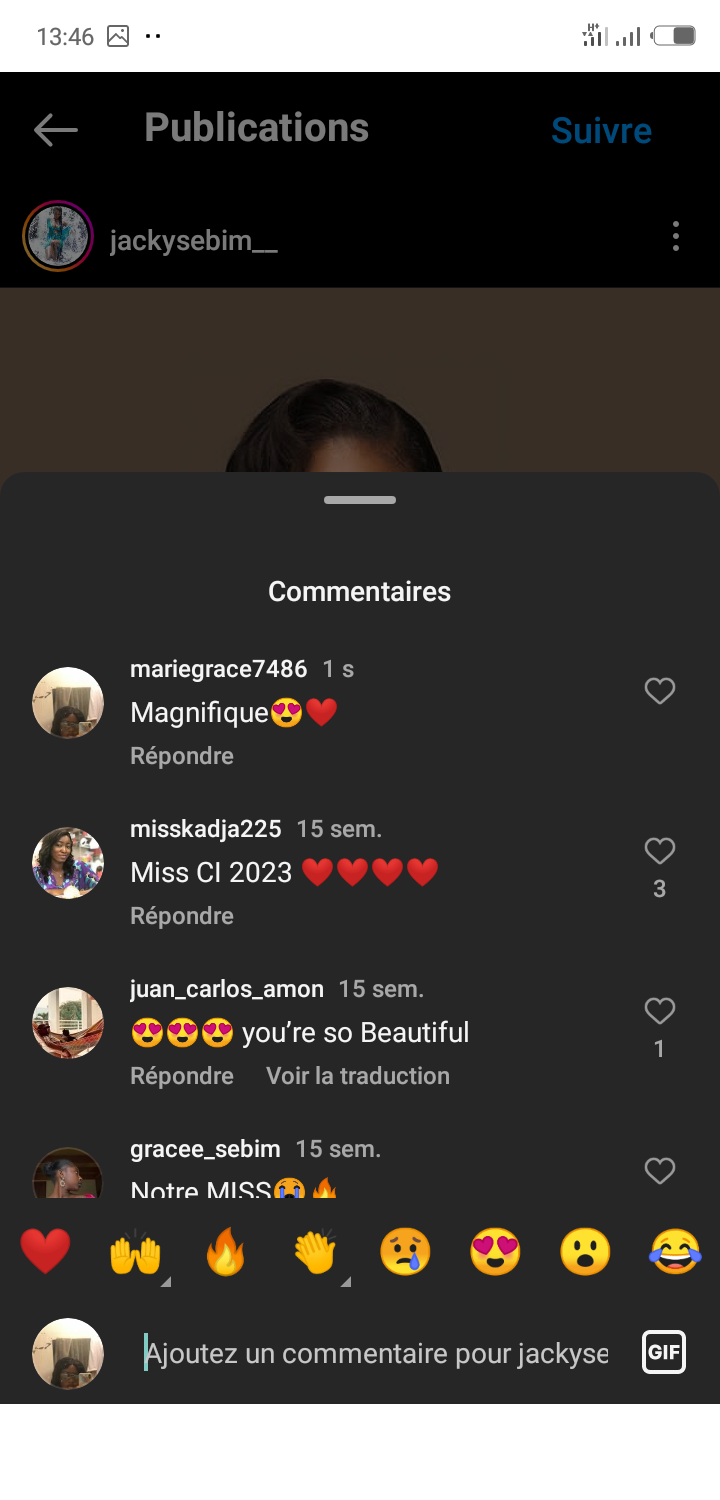Reply to misskadja225's comment
Screen dimensions: 720x1500
[x=182, y=916]
